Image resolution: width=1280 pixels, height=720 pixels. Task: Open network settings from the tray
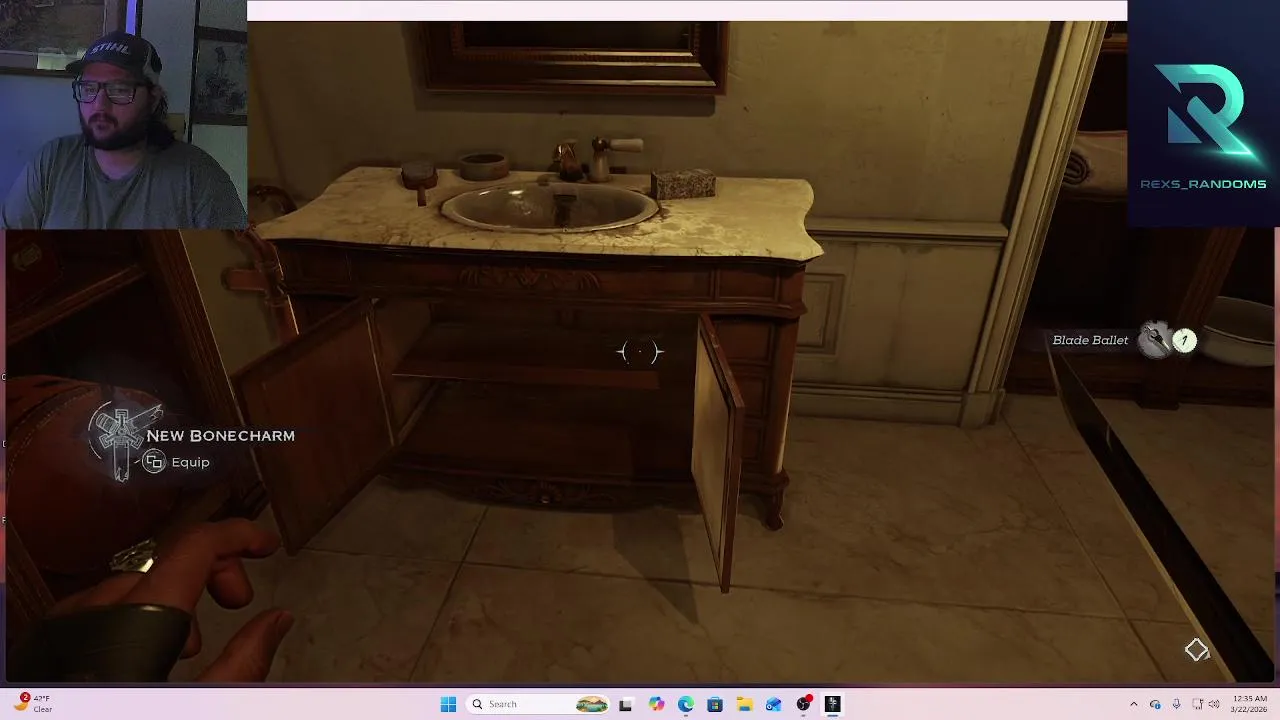click(x=1197, y=704)
